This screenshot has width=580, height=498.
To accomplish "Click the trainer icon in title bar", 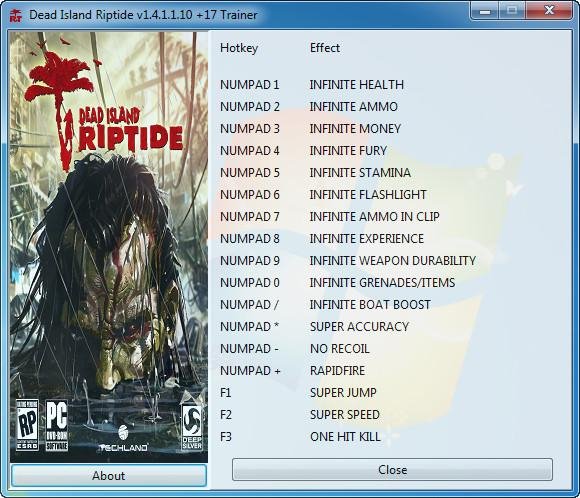I will coord(16,15).
